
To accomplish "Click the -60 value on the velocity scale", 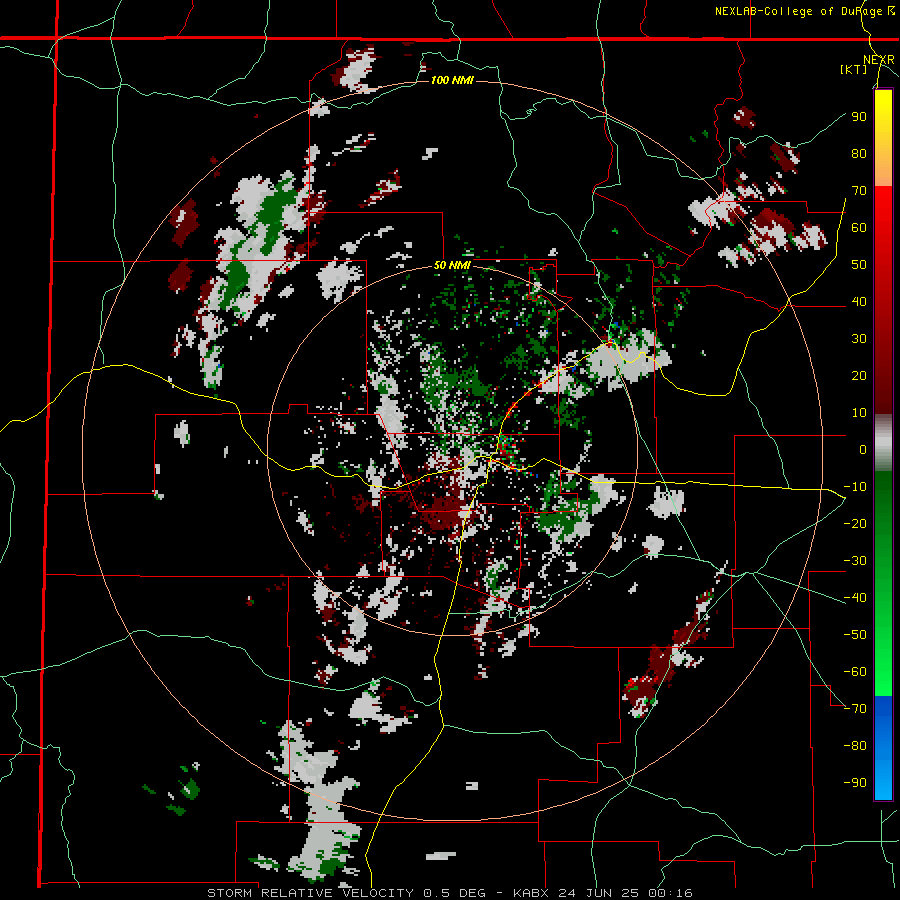I will 855,672.
